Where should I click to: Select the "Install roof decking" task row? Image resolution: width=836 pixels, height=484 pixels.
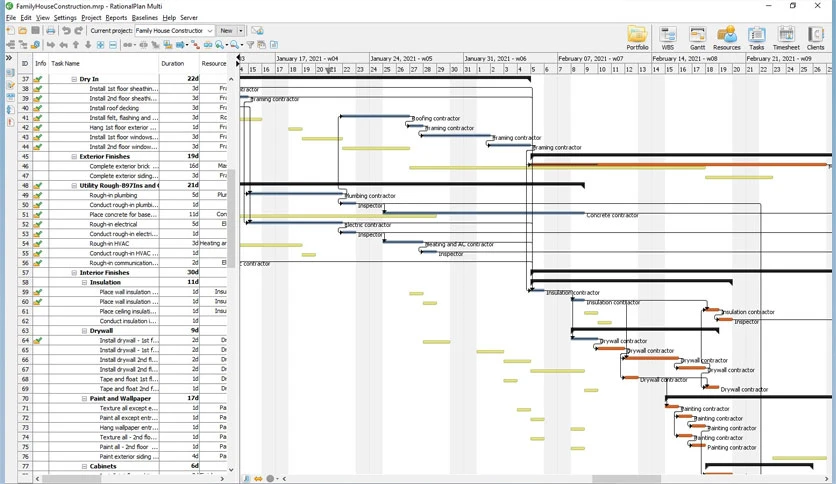125,108
